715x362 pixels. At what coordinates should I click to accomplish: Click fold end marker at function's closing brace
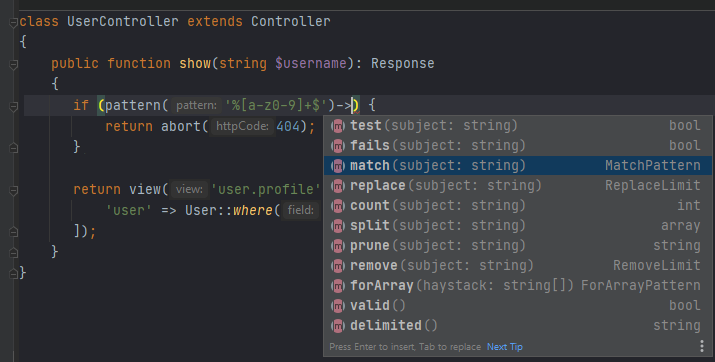(x=14, y=252)
